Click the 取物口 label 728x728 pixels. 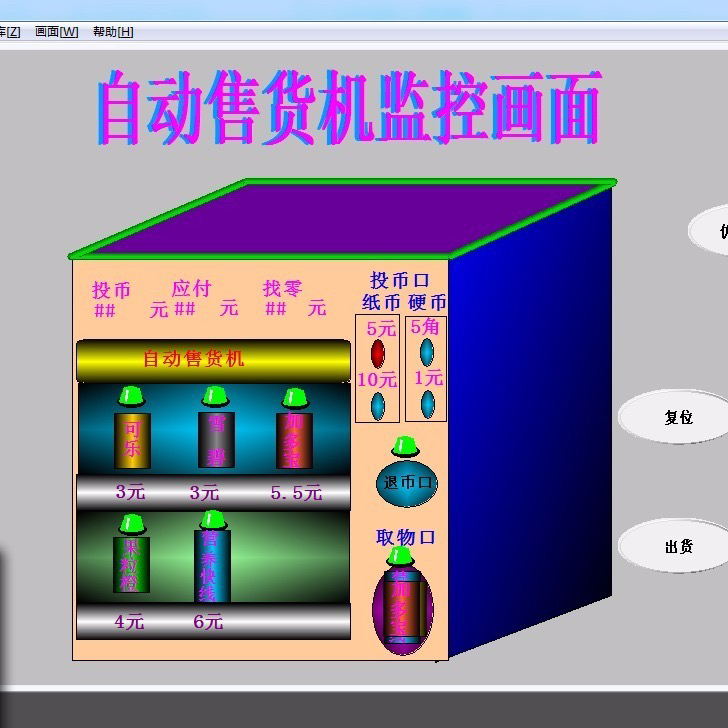[405, 537]
